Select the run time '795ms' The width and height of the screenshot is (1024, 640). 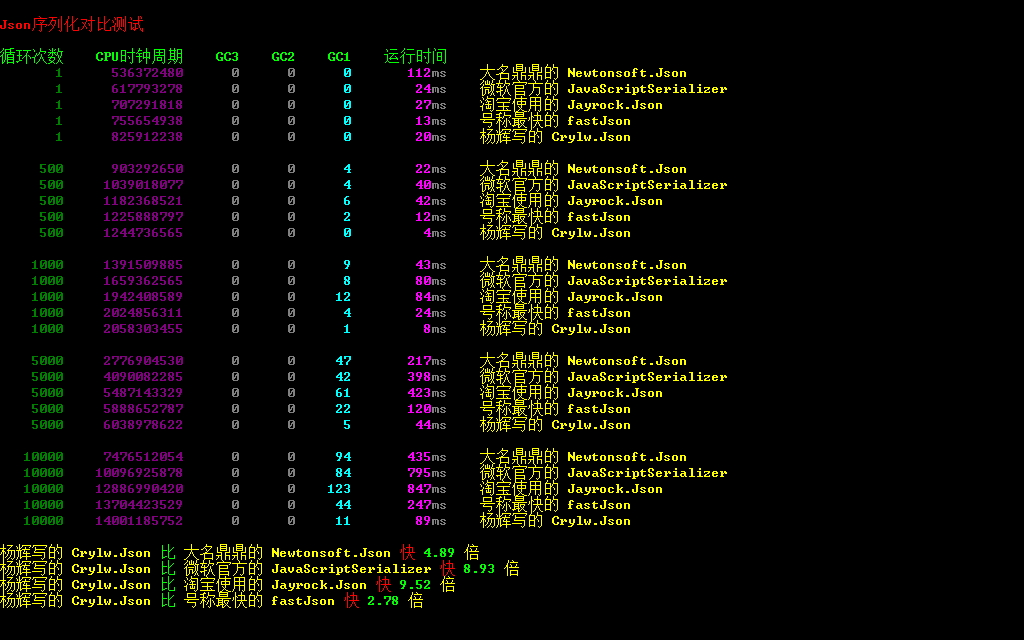coord(426,473)
